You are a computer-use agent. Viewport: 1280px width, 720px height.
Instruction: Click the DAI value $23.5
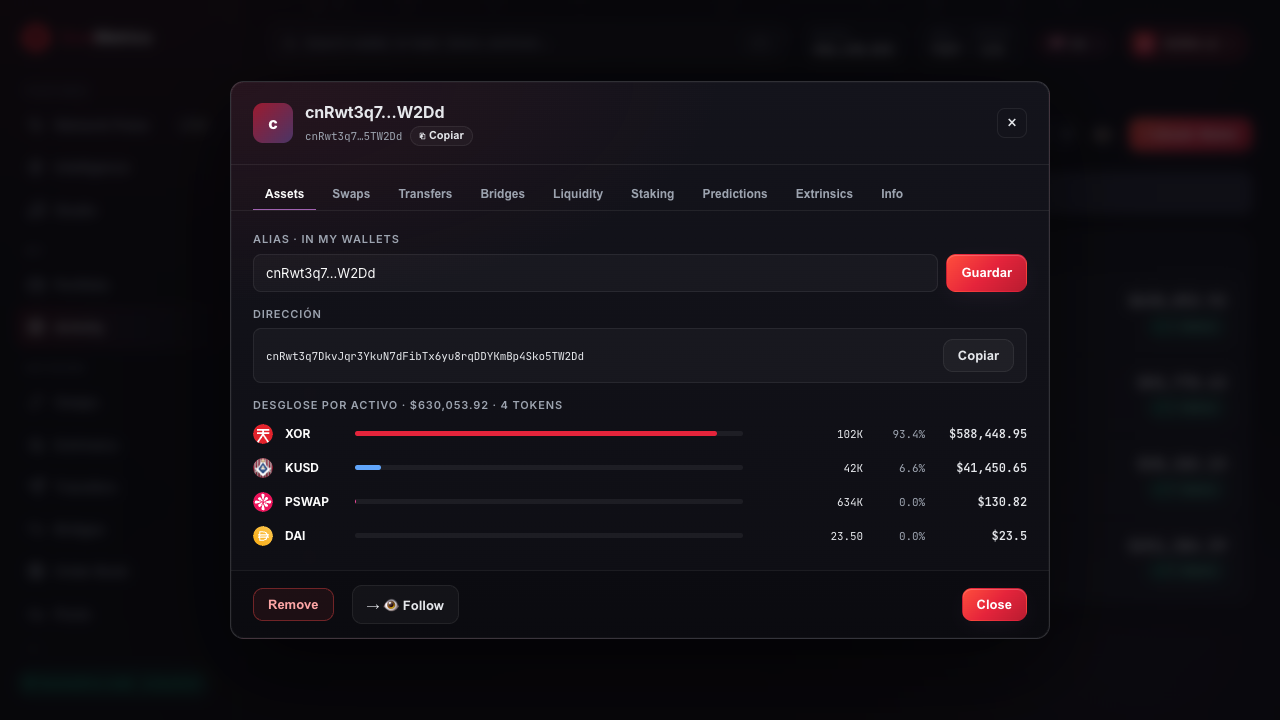(x=1009, y=536)
